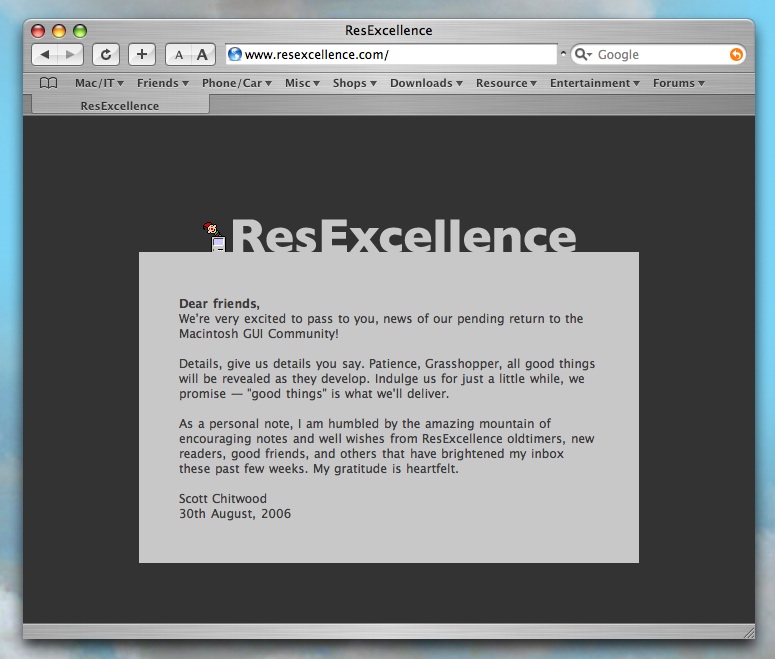
Task: Go forward with the Forward arrow button
Action: (71, 54)
